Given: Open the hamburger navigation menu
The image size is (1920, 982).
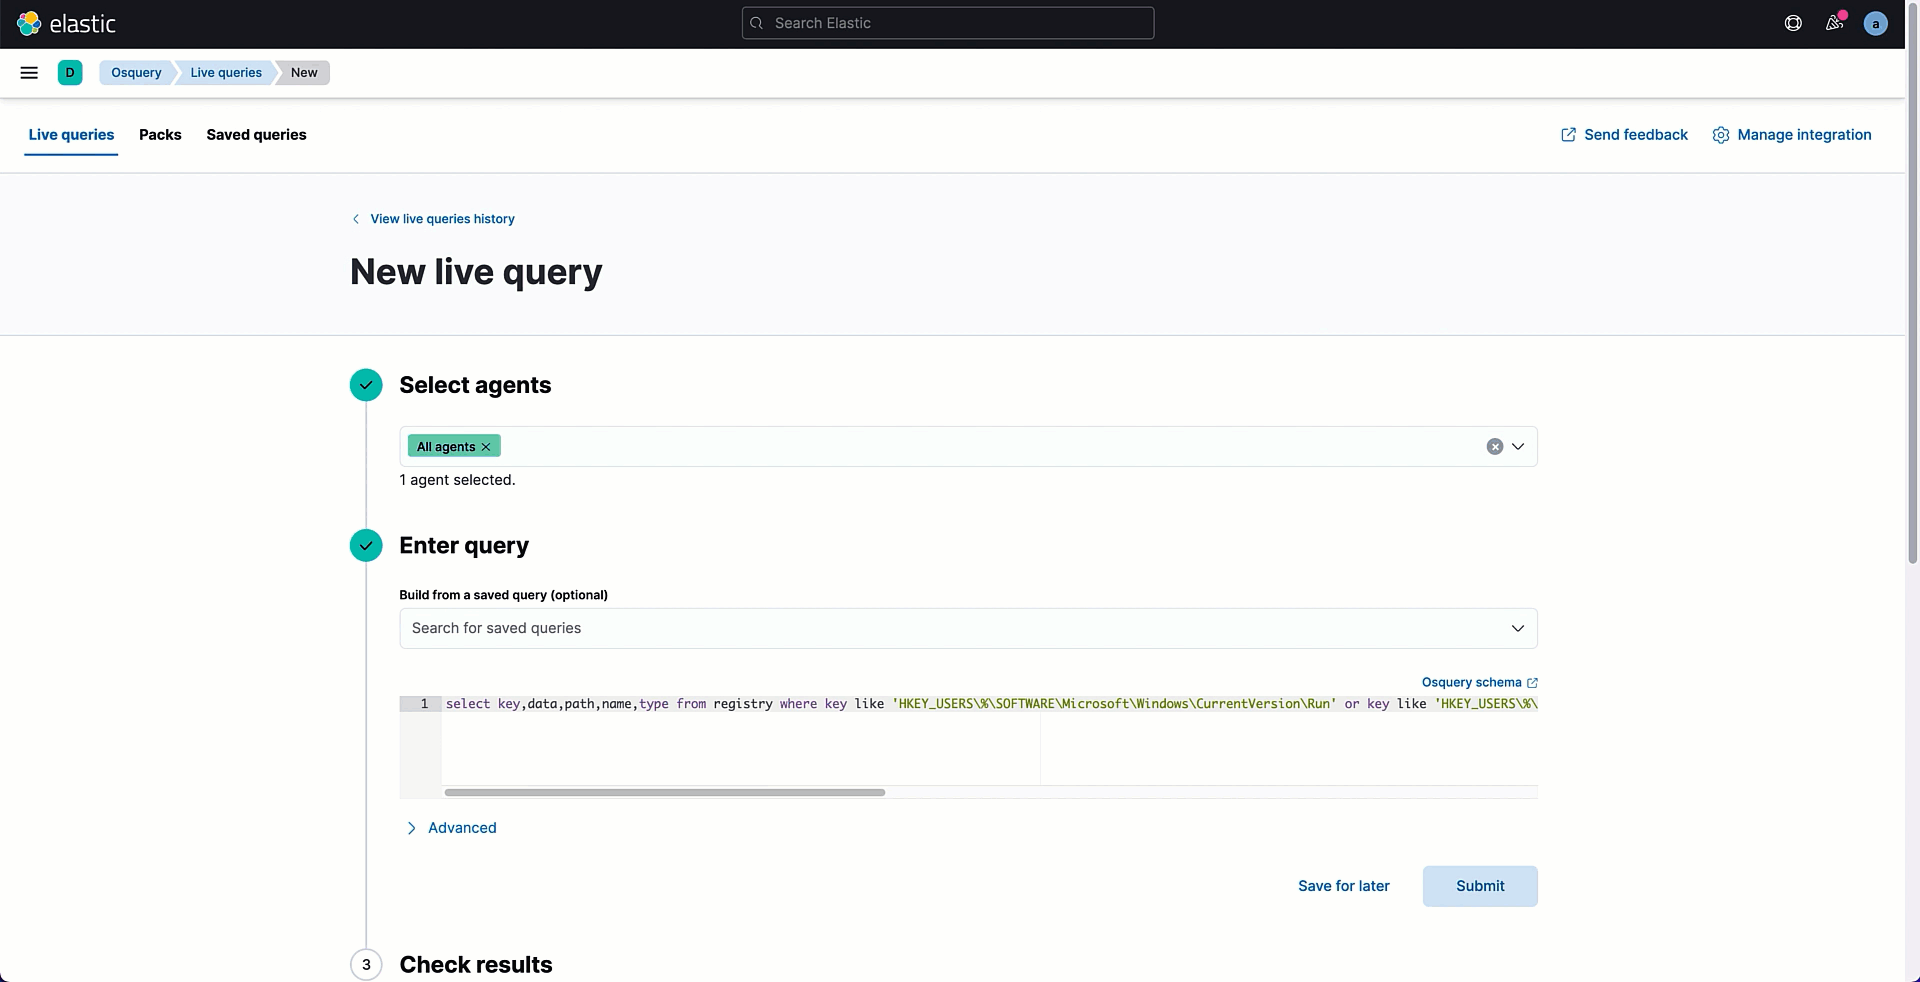Looking at the screenshot, I should (x=29, y=73).
